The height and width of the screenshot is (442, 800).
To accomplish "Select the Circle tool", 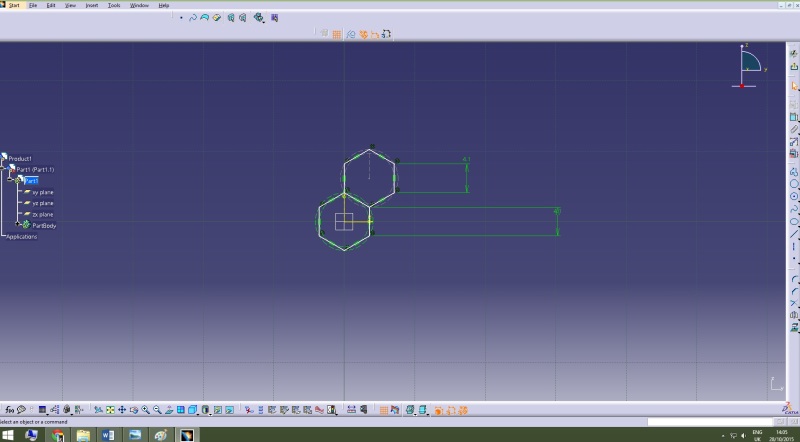I will pos(794,197).
